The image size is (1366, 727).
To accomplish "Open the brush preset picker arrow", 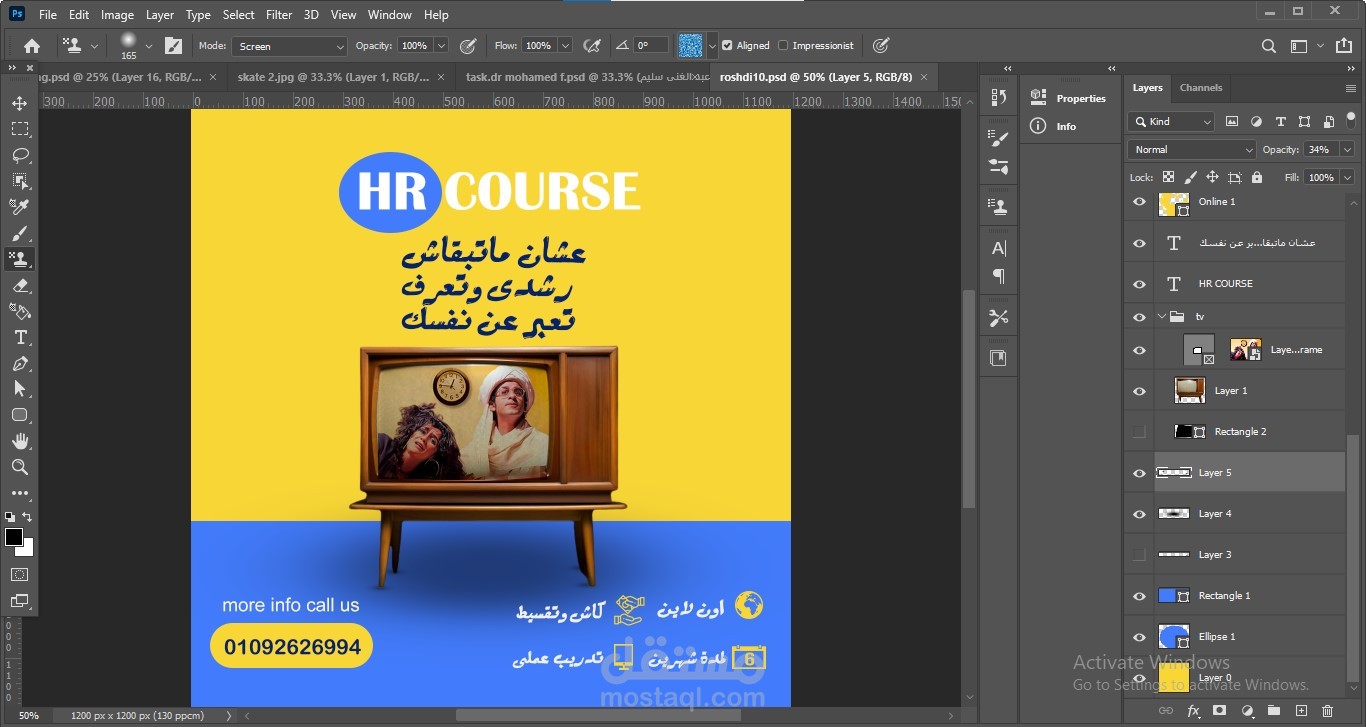I will [x=149, y=46].
